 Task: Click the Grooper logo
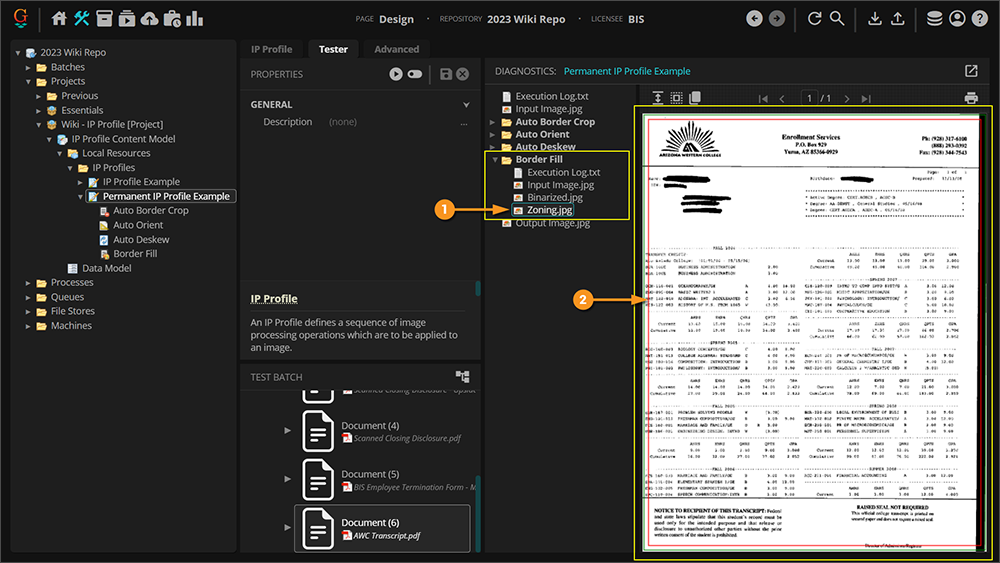(20, 18)
